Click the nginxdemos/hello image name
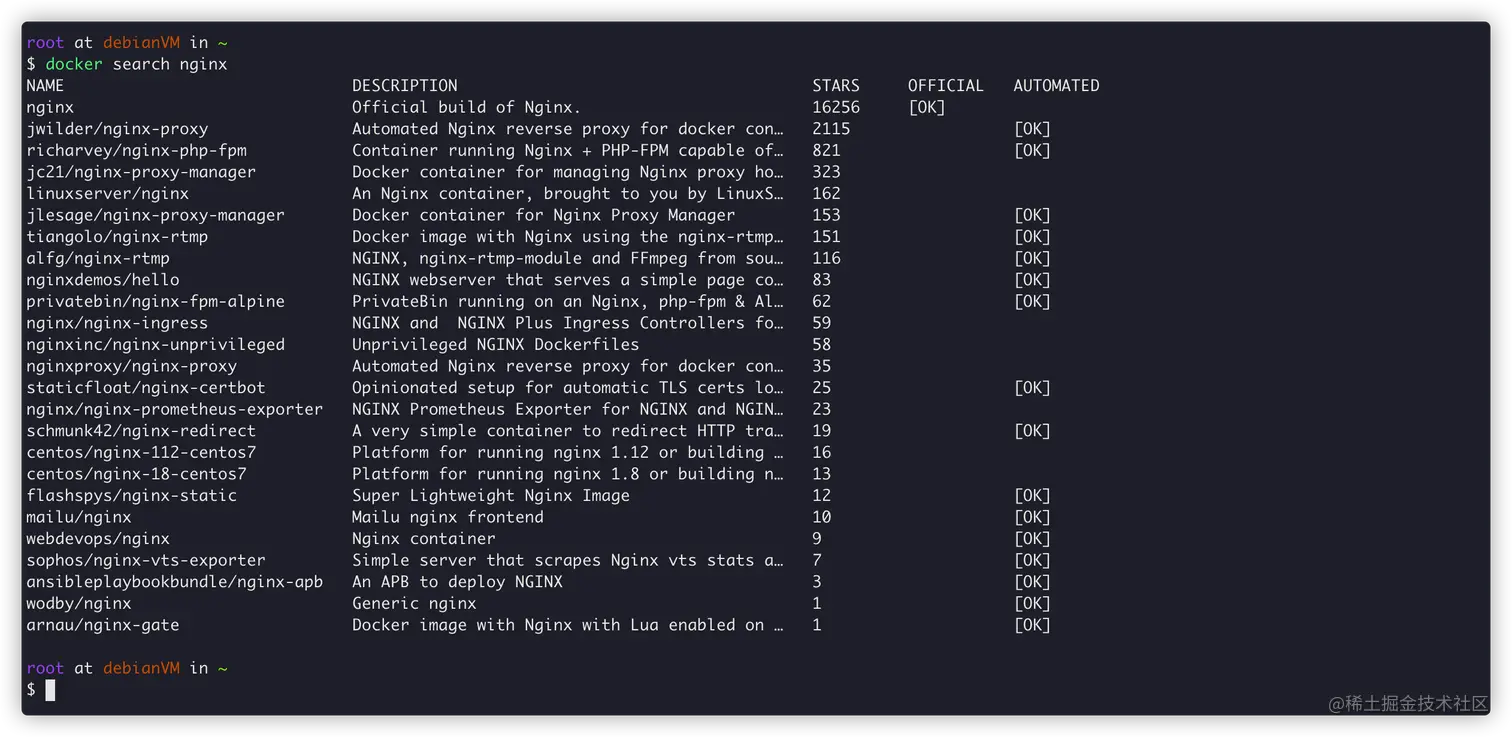 tap(103, 280)
